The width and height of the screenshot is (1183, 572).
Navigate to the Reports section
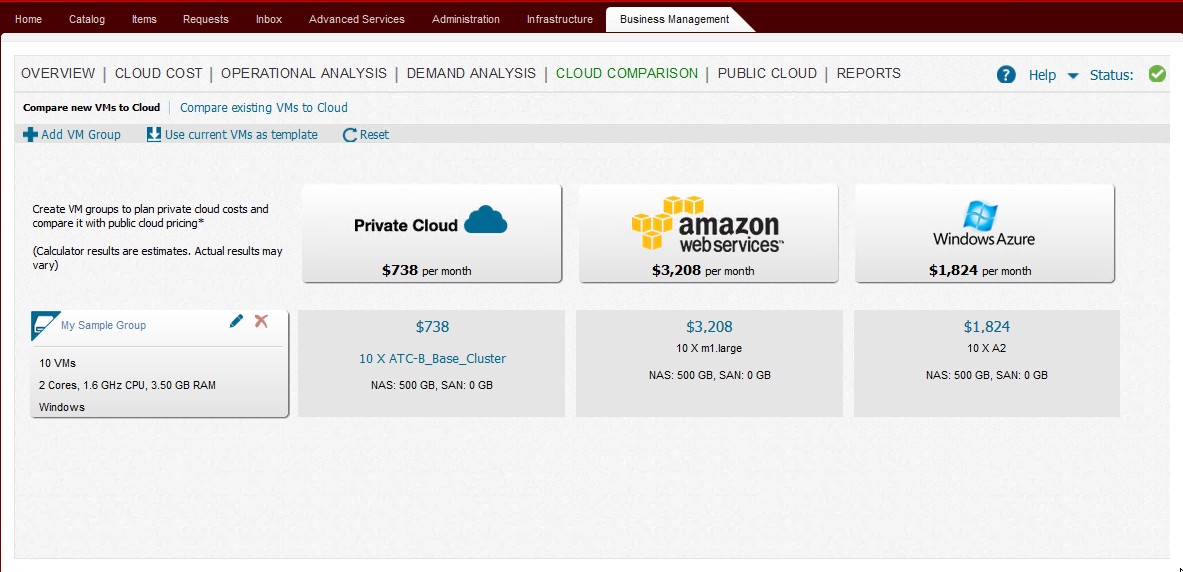(x=868, y=73)
